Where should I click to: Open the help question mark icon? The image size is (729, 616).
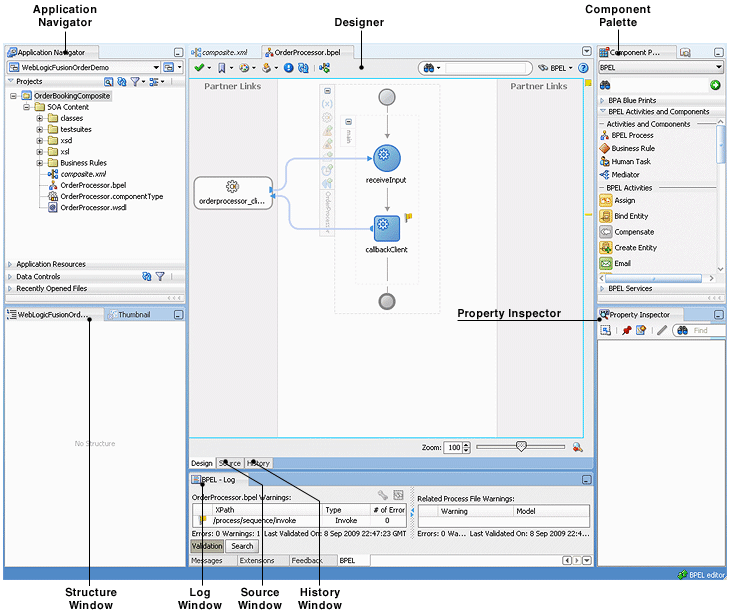pyautogui.click(x=583, y=68)
